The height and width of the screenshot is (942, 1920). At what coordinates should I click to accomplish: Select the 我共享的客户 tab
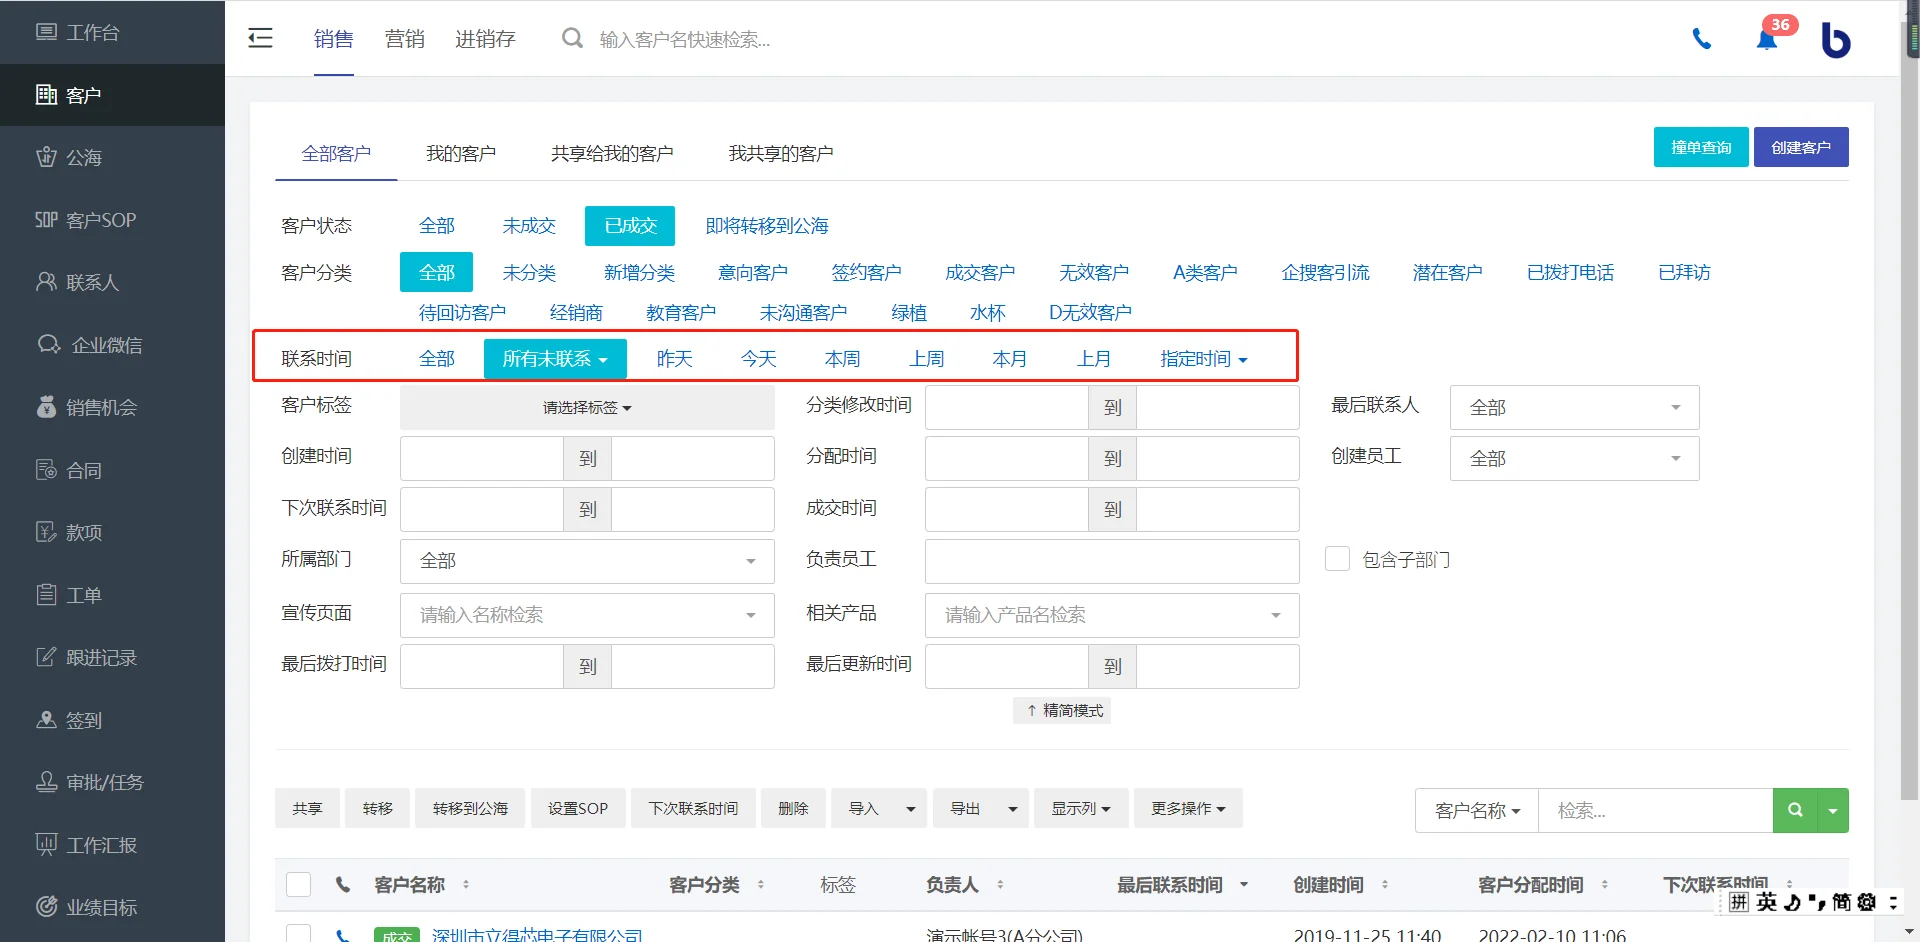pos(781,153)
